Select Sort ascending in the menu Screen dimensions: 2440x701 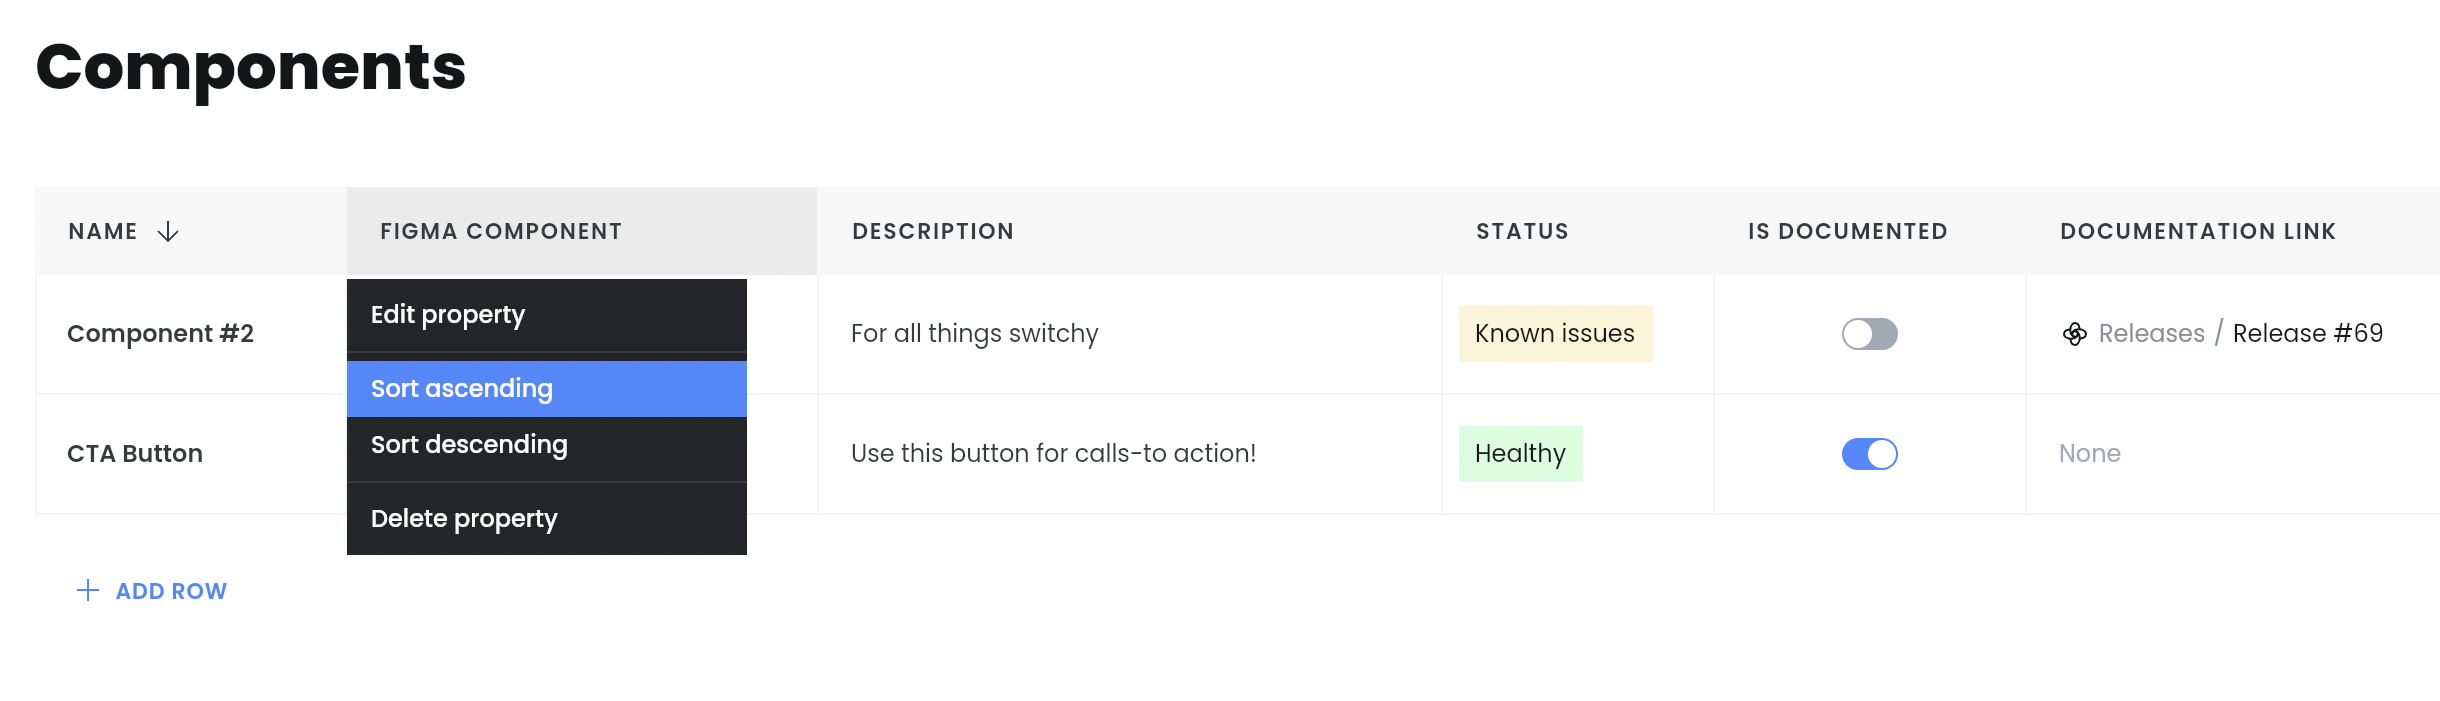click(x=547, y=389)
